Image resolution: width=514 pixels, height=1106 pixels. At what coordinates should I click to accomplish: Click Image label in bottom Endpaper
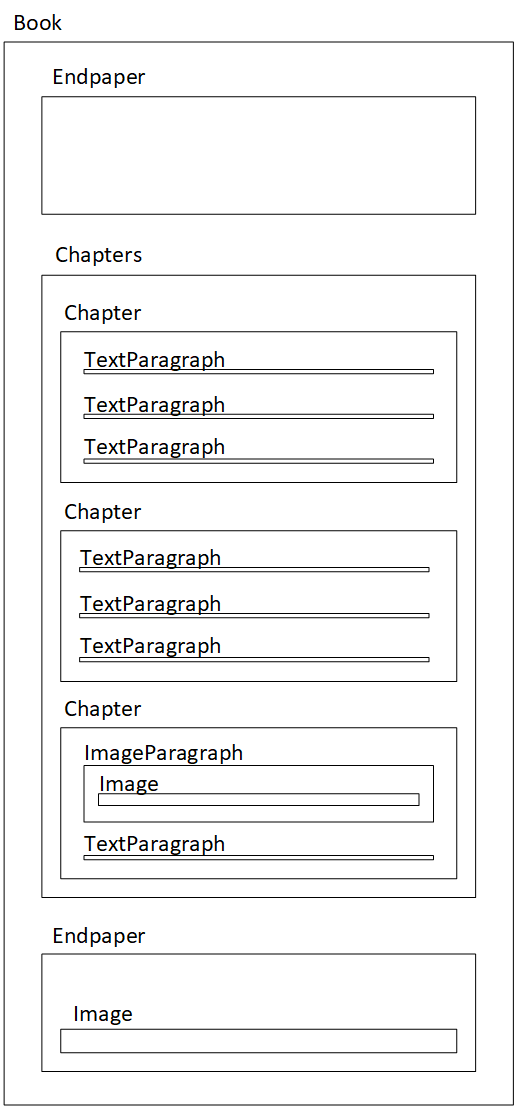(x=103, y=1014)
